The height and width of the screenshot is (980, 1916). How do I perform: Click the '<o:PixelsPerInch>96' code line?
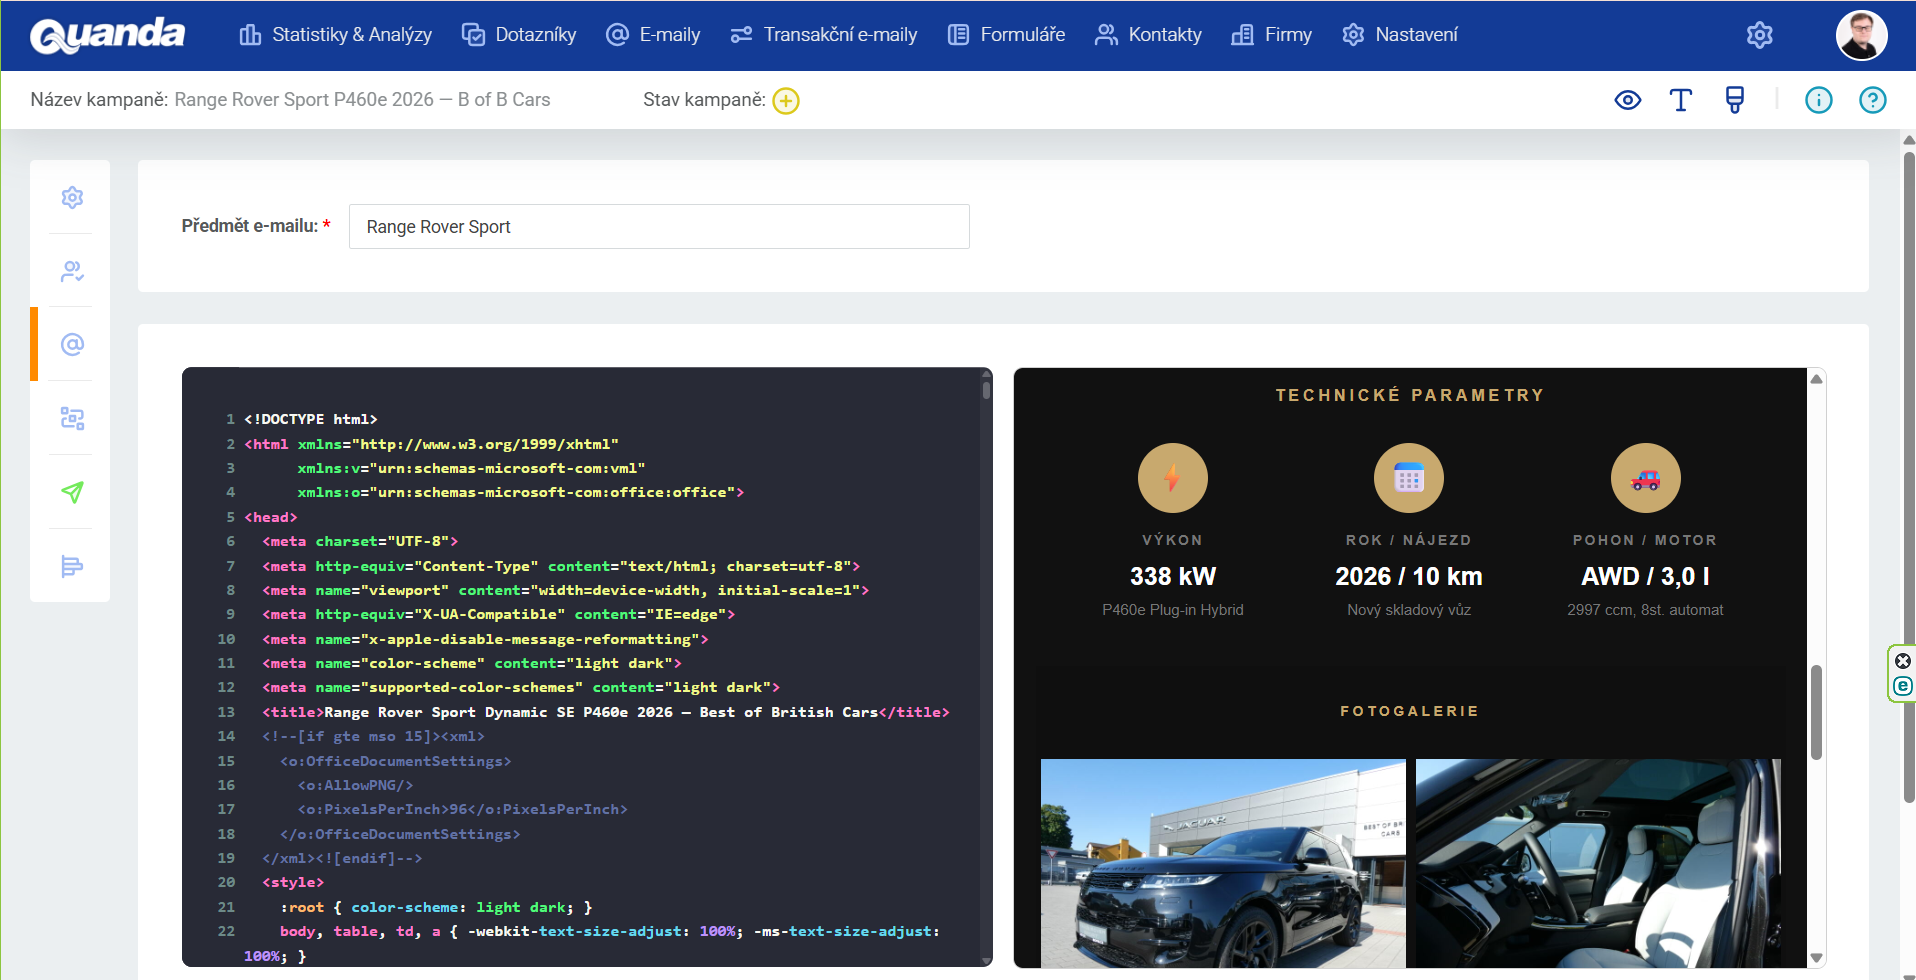point(463,810)
